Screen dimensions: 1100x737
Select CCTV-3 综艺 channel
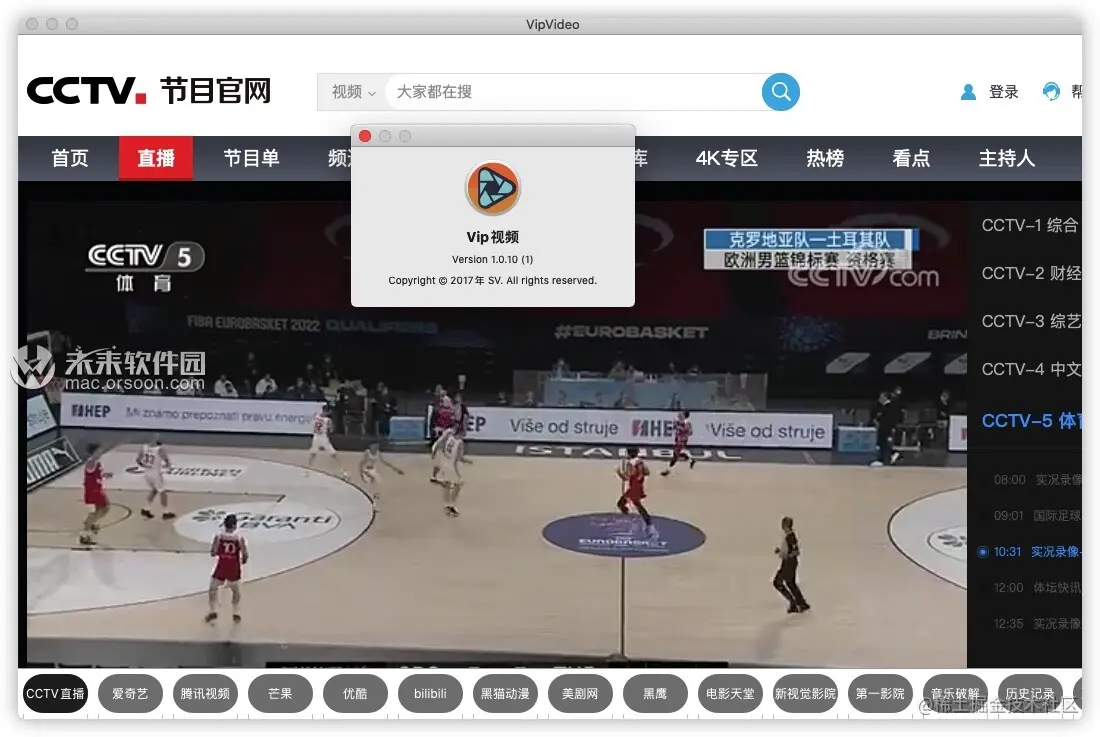[1030, 321]
